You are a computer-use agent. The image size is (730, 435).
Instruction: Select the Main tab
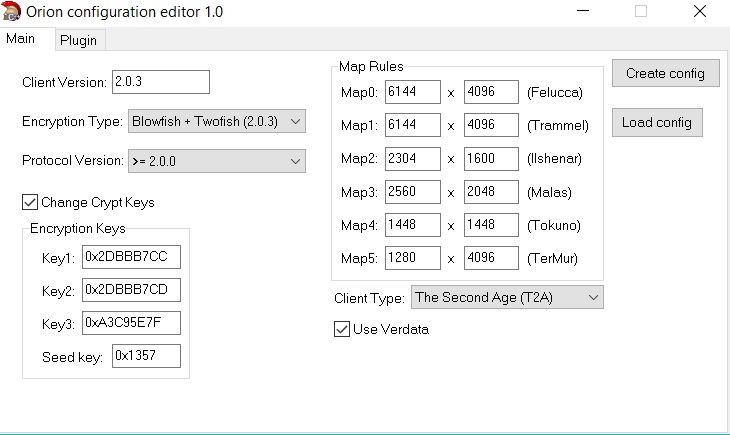(x=21, y=39)
